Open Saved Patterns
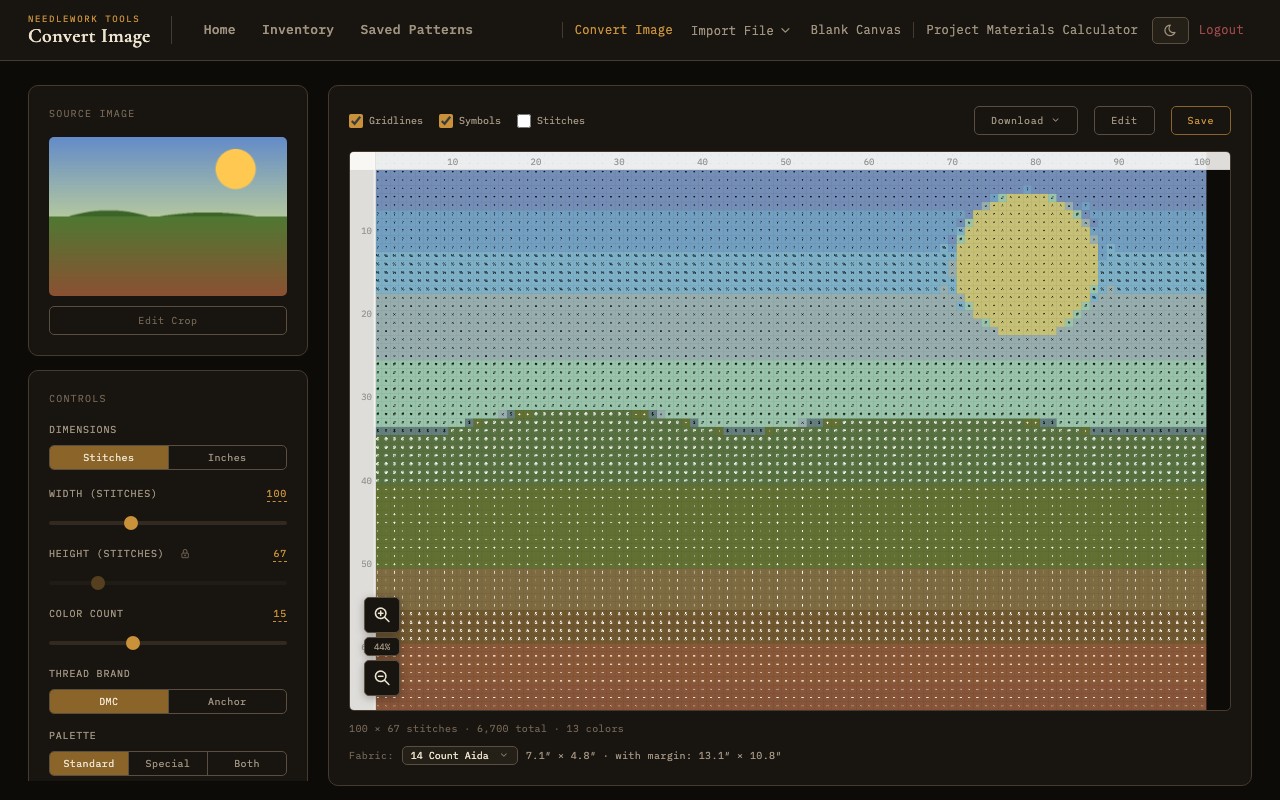This screenshot has width=1280, height=800. coord(416,30)
